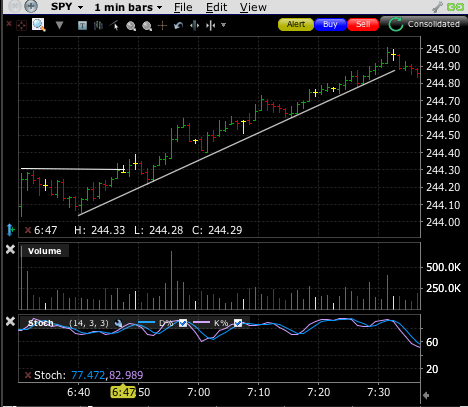Toggle the D% line checkbox

pos(183,323)
